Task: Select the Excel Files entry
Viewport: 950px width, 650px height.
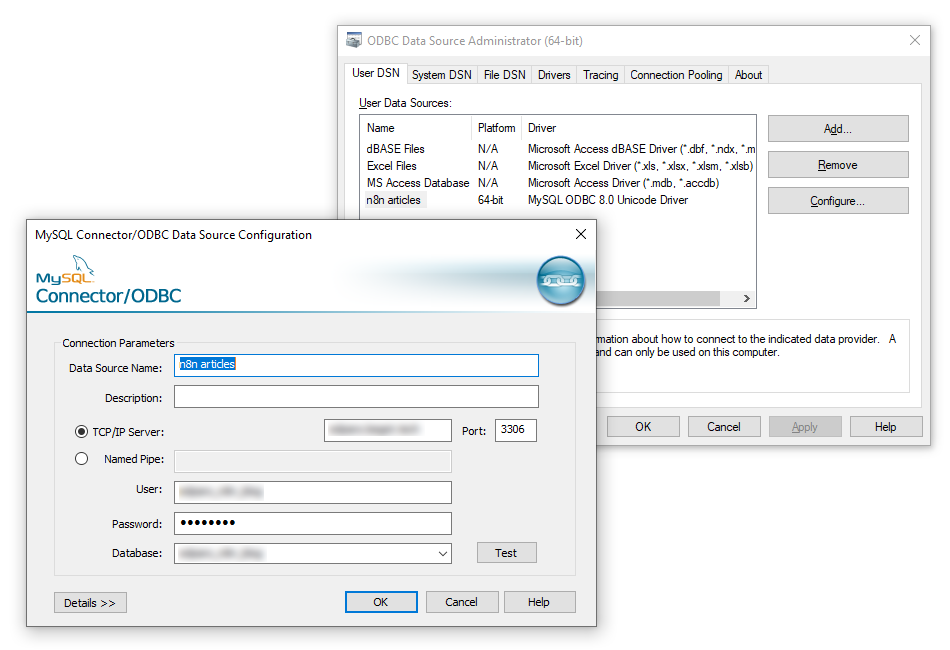Action: coord(393,165)
